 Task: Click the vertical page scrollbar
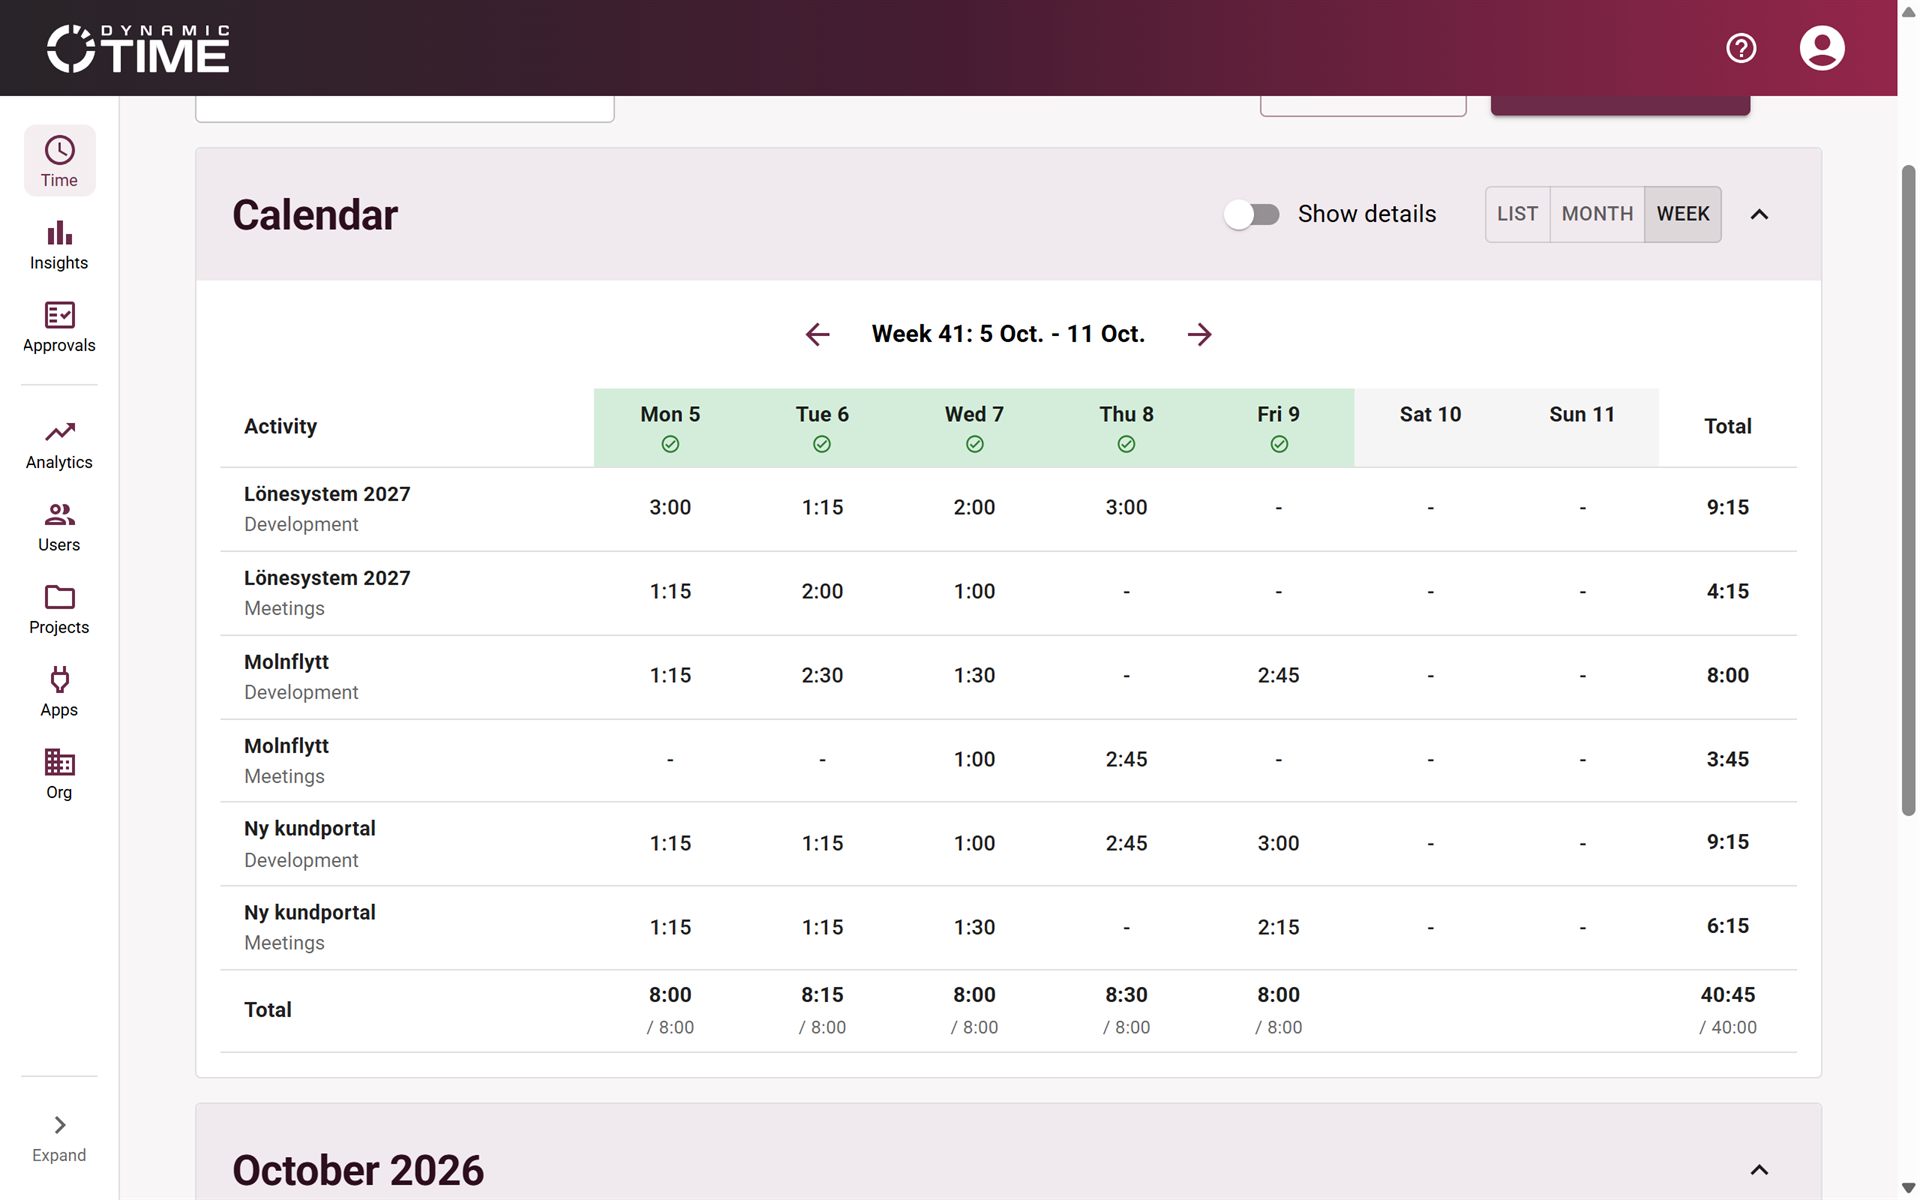[1908, 490]
